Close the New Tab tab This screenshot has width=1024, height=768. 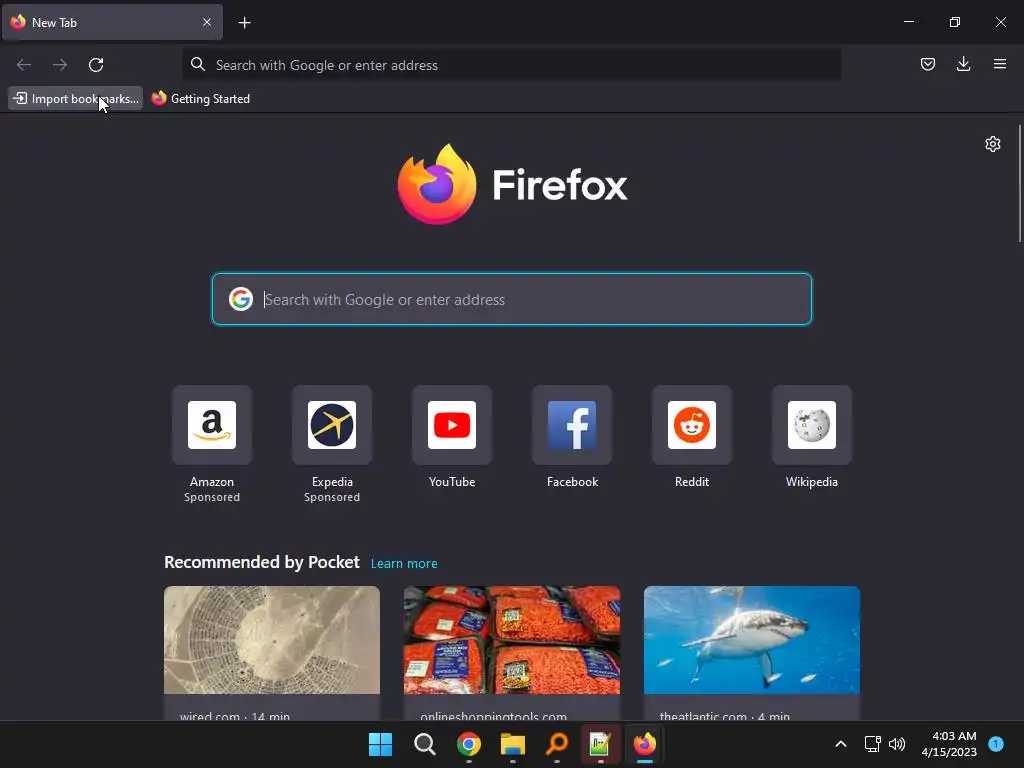click(x=206, y=22)
